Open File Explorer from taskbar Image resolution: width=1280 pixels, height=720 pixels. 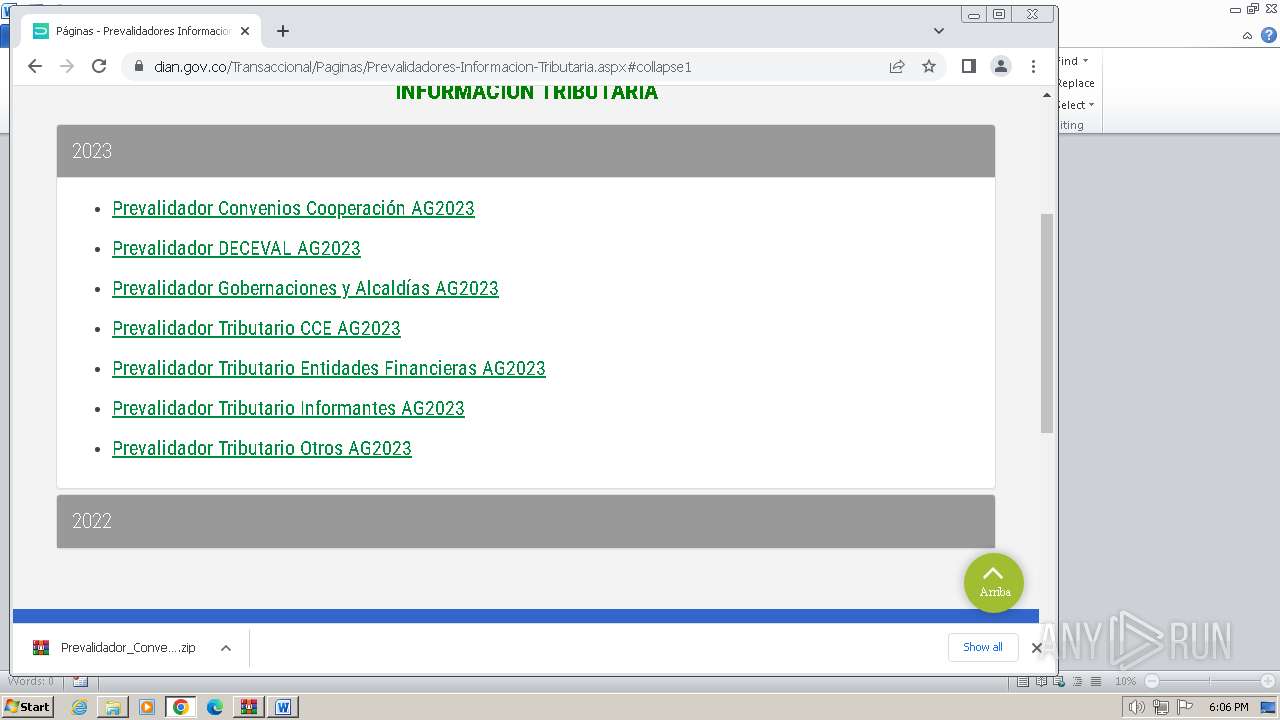113,707
